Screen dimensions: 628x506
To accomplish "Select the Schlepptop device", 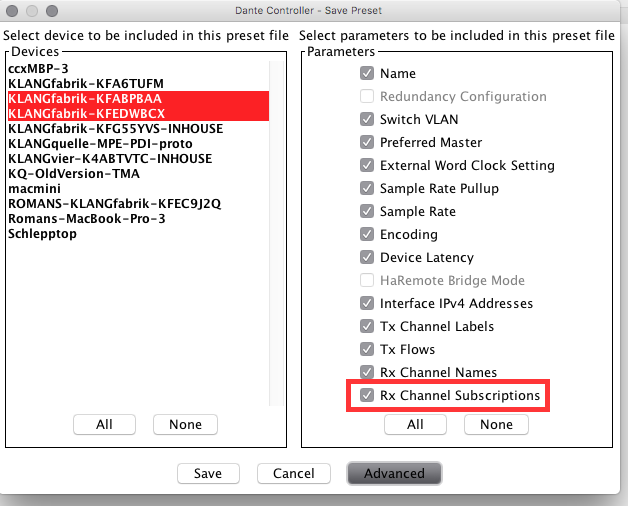I will click(x=138, y=234).
